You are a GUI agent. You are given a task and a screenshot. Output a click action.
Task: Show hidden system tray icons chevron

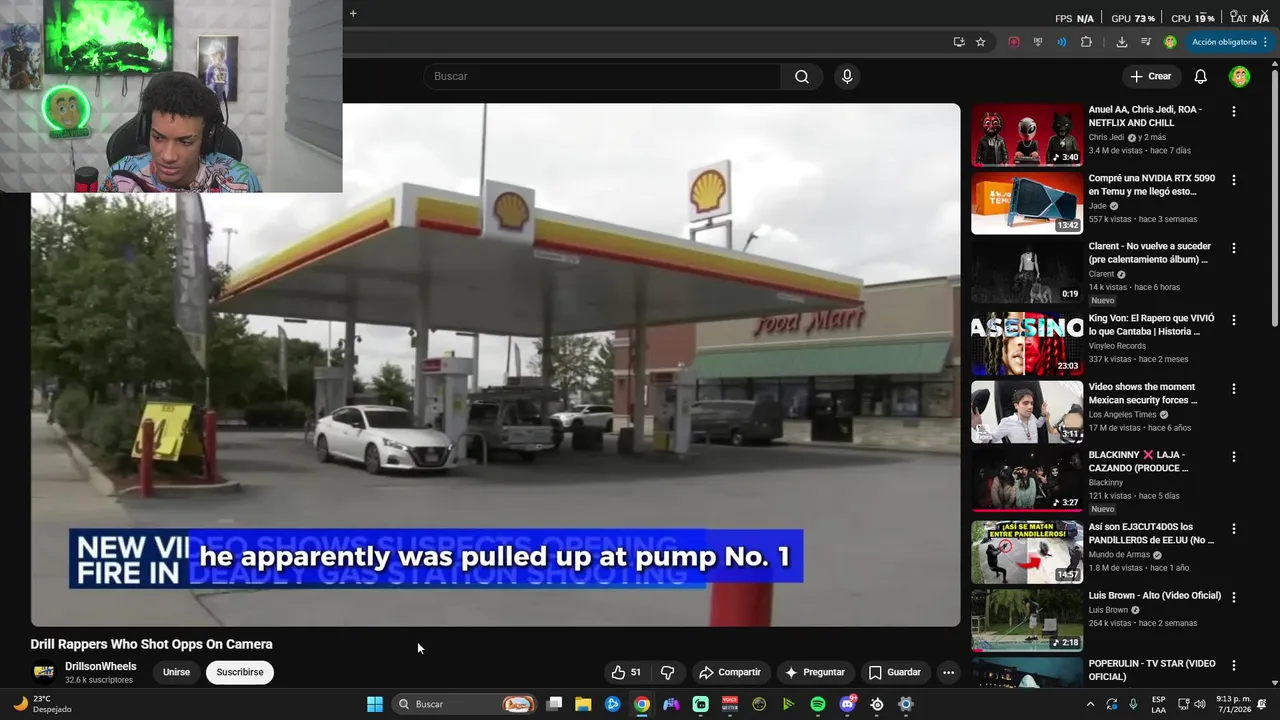[x=1090, y=704]
